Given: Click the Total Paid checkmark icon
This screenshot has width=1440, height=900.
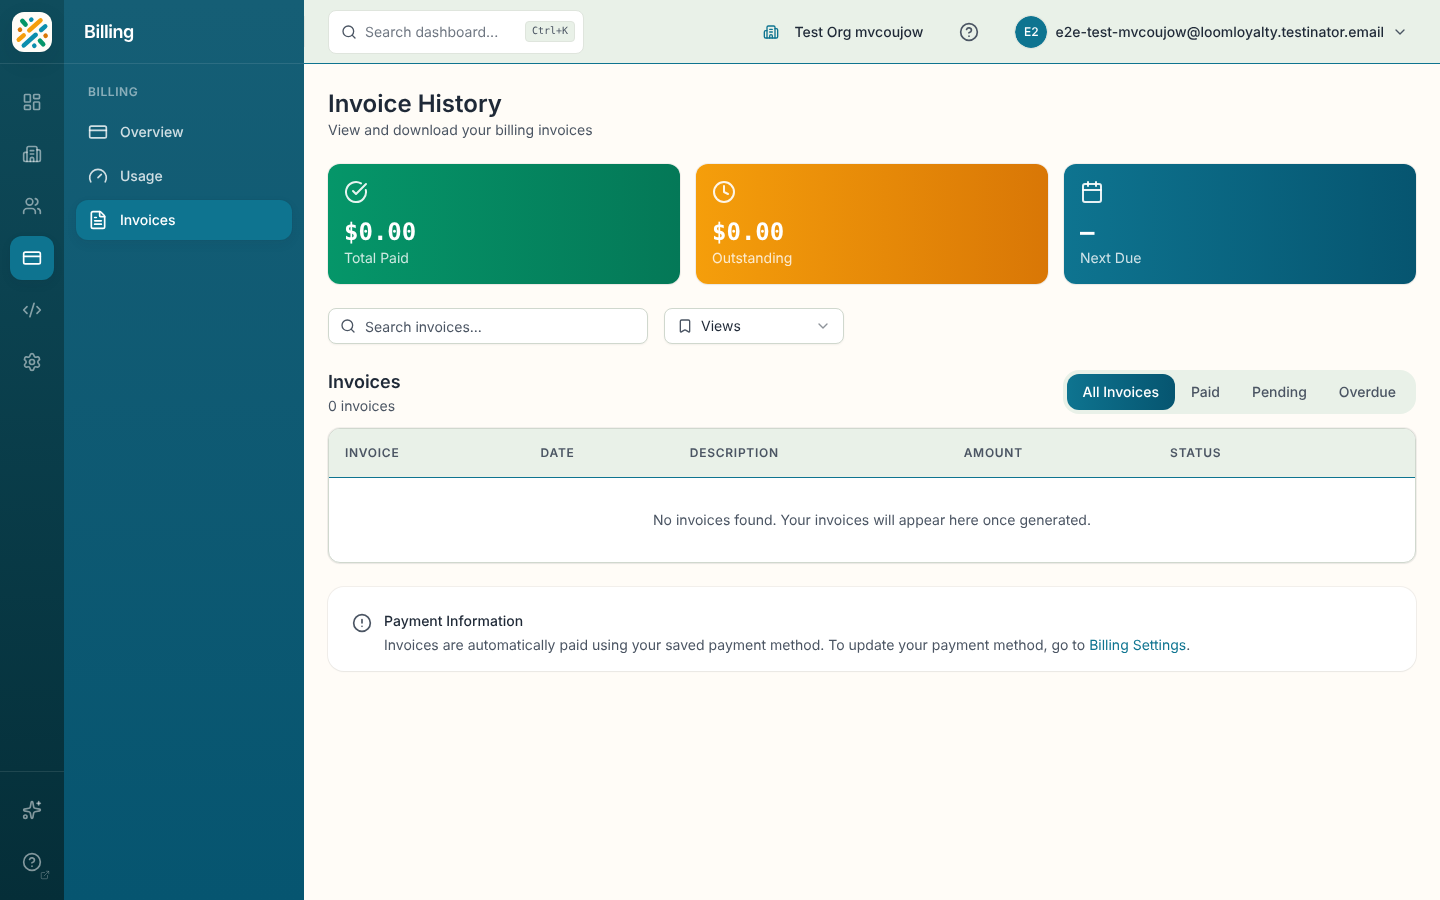Looking at the screenshot, I should coord(356,192).
